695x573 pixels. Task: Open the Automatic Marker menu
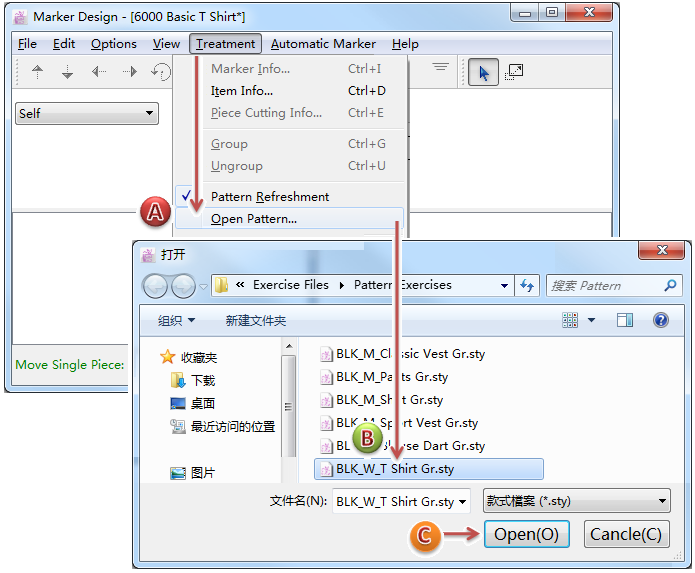pyautogui.click(x=323, y=44)
